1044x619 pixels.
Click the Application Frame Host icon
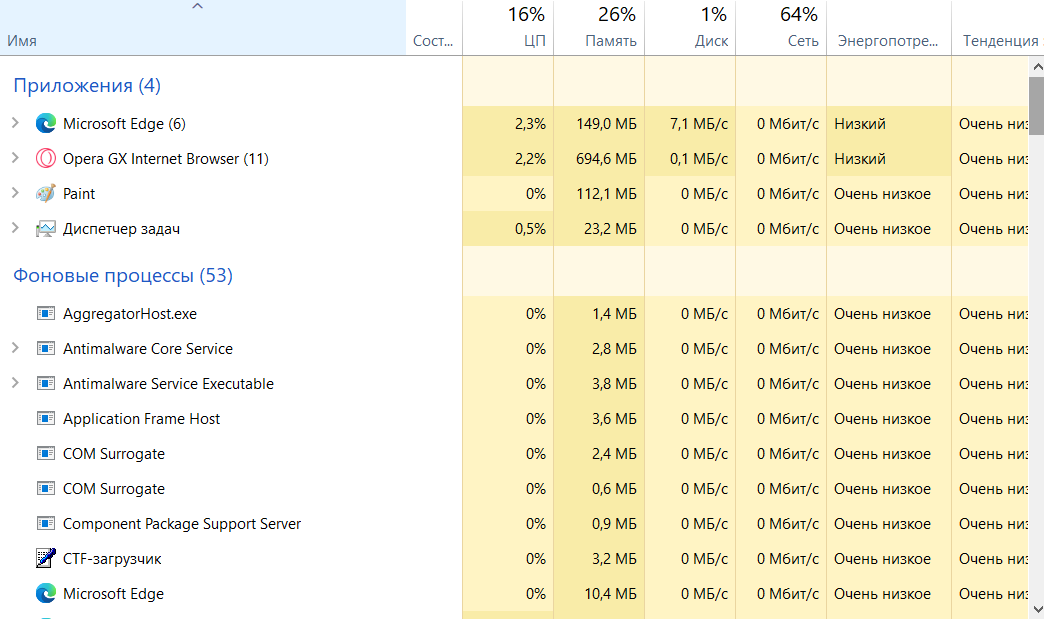pos(45,419)
